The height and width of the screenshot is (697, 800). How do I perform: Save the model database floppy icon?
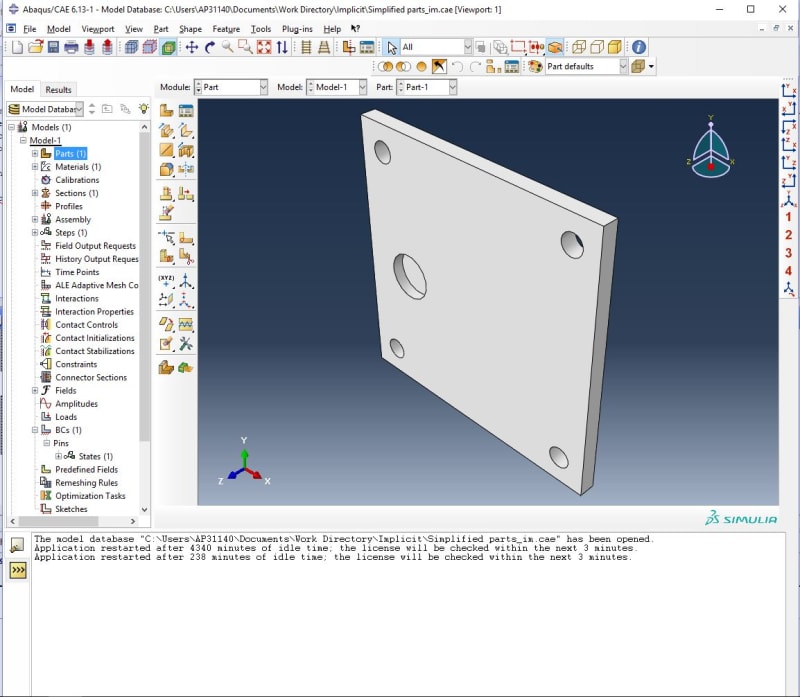[x=53, y=47]
